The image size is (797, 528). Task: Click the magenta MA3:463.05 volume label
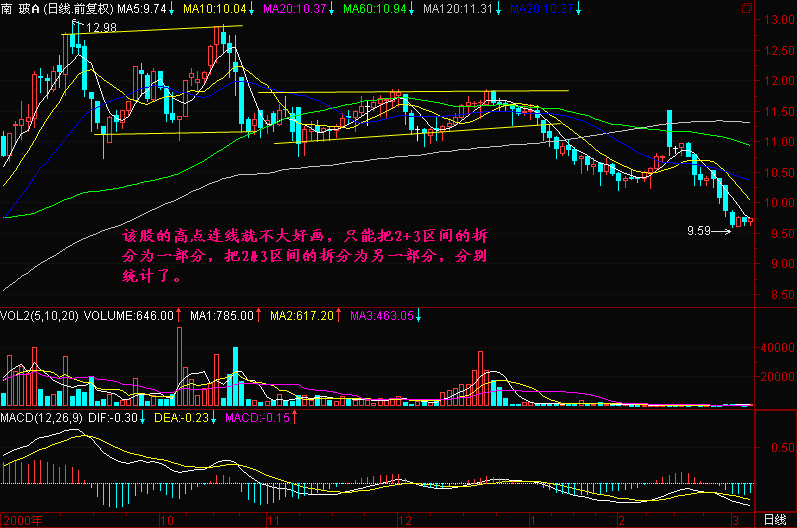pos(382,315)
